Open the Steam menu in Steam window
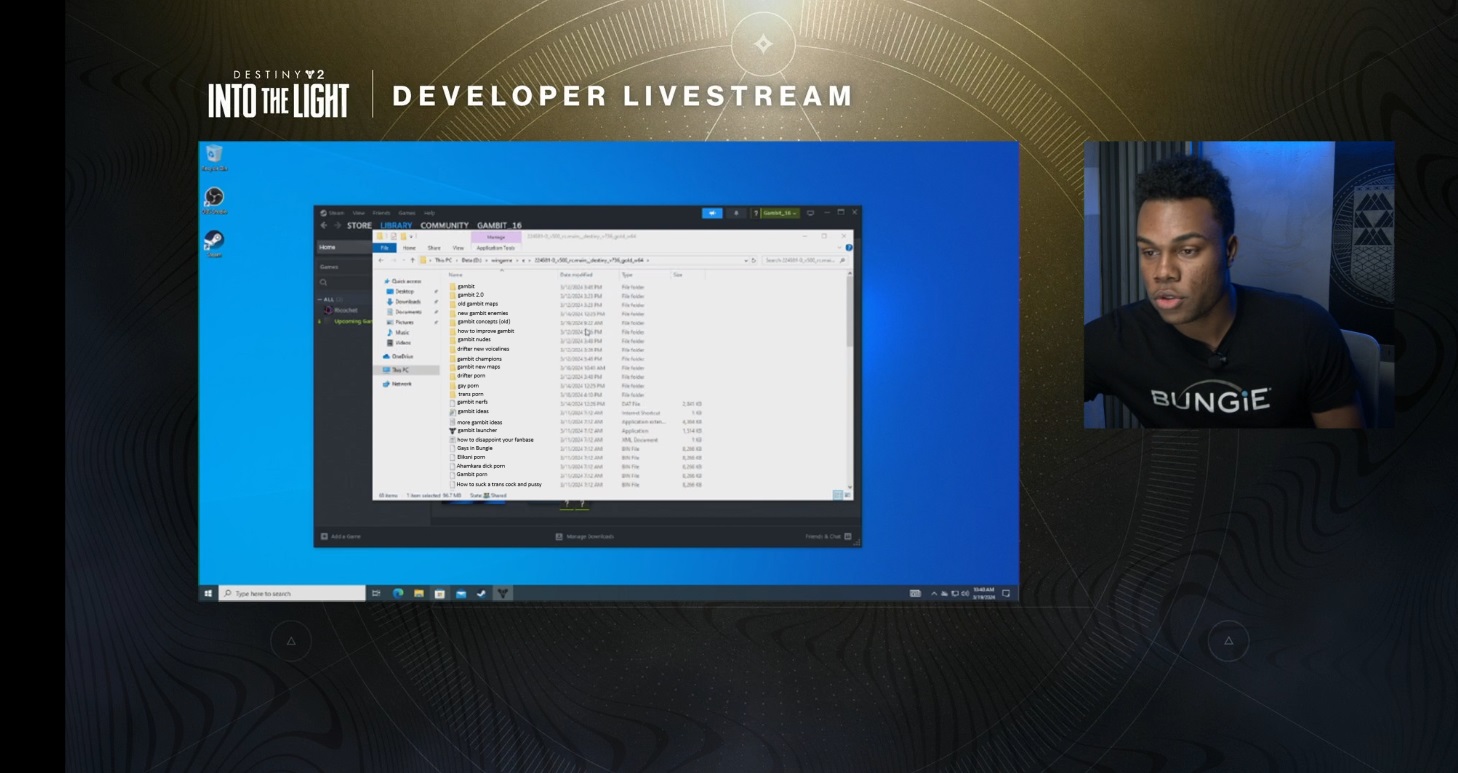Image resolution: width=1458 pixels, height=773 pixels. [336, 213]
